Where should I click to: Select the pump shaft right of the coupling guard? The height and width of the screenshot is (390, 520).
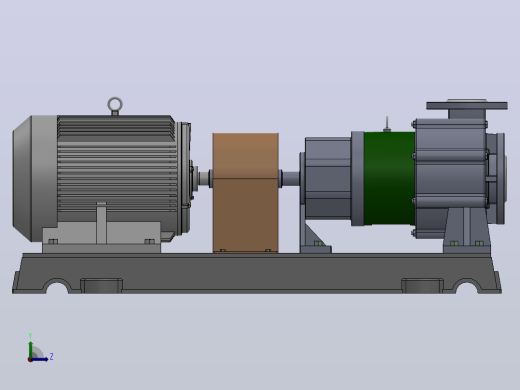click(291, 179)
